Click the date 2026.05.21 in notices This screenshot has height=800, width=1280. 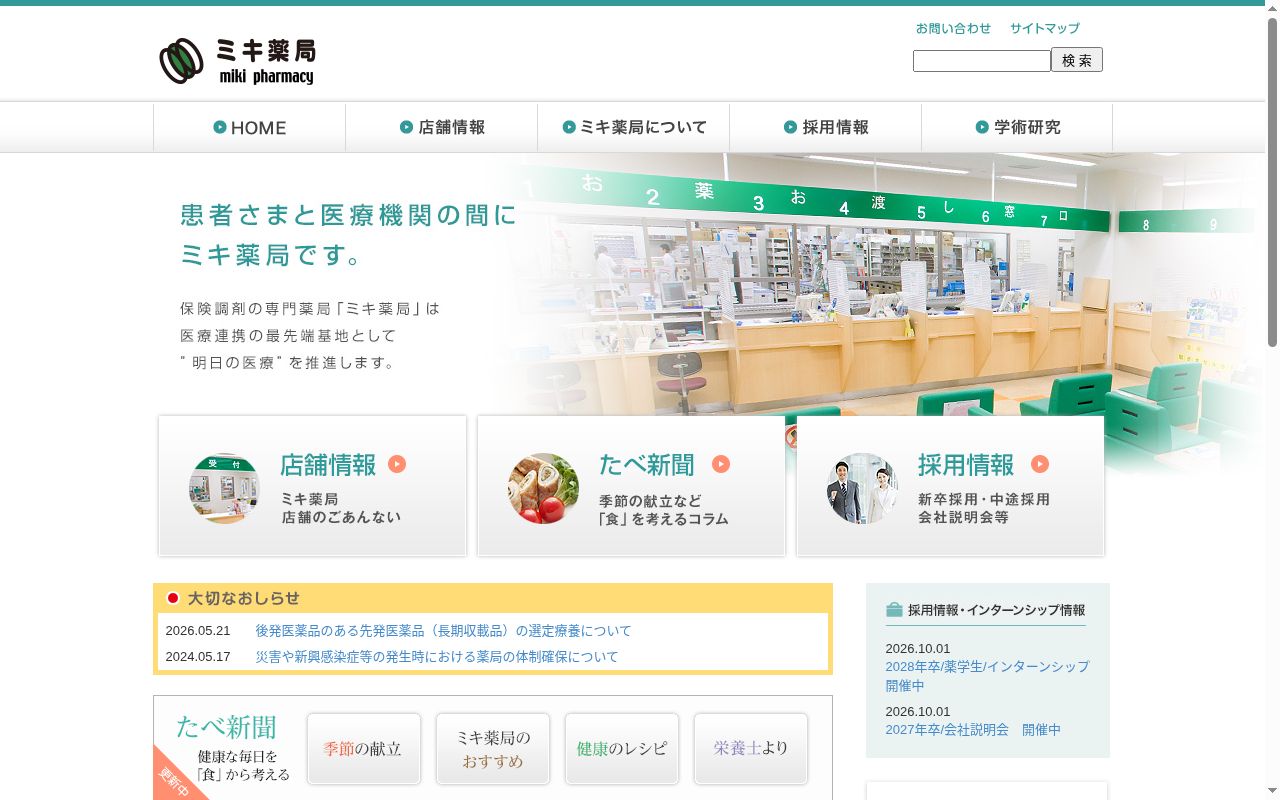198,631
